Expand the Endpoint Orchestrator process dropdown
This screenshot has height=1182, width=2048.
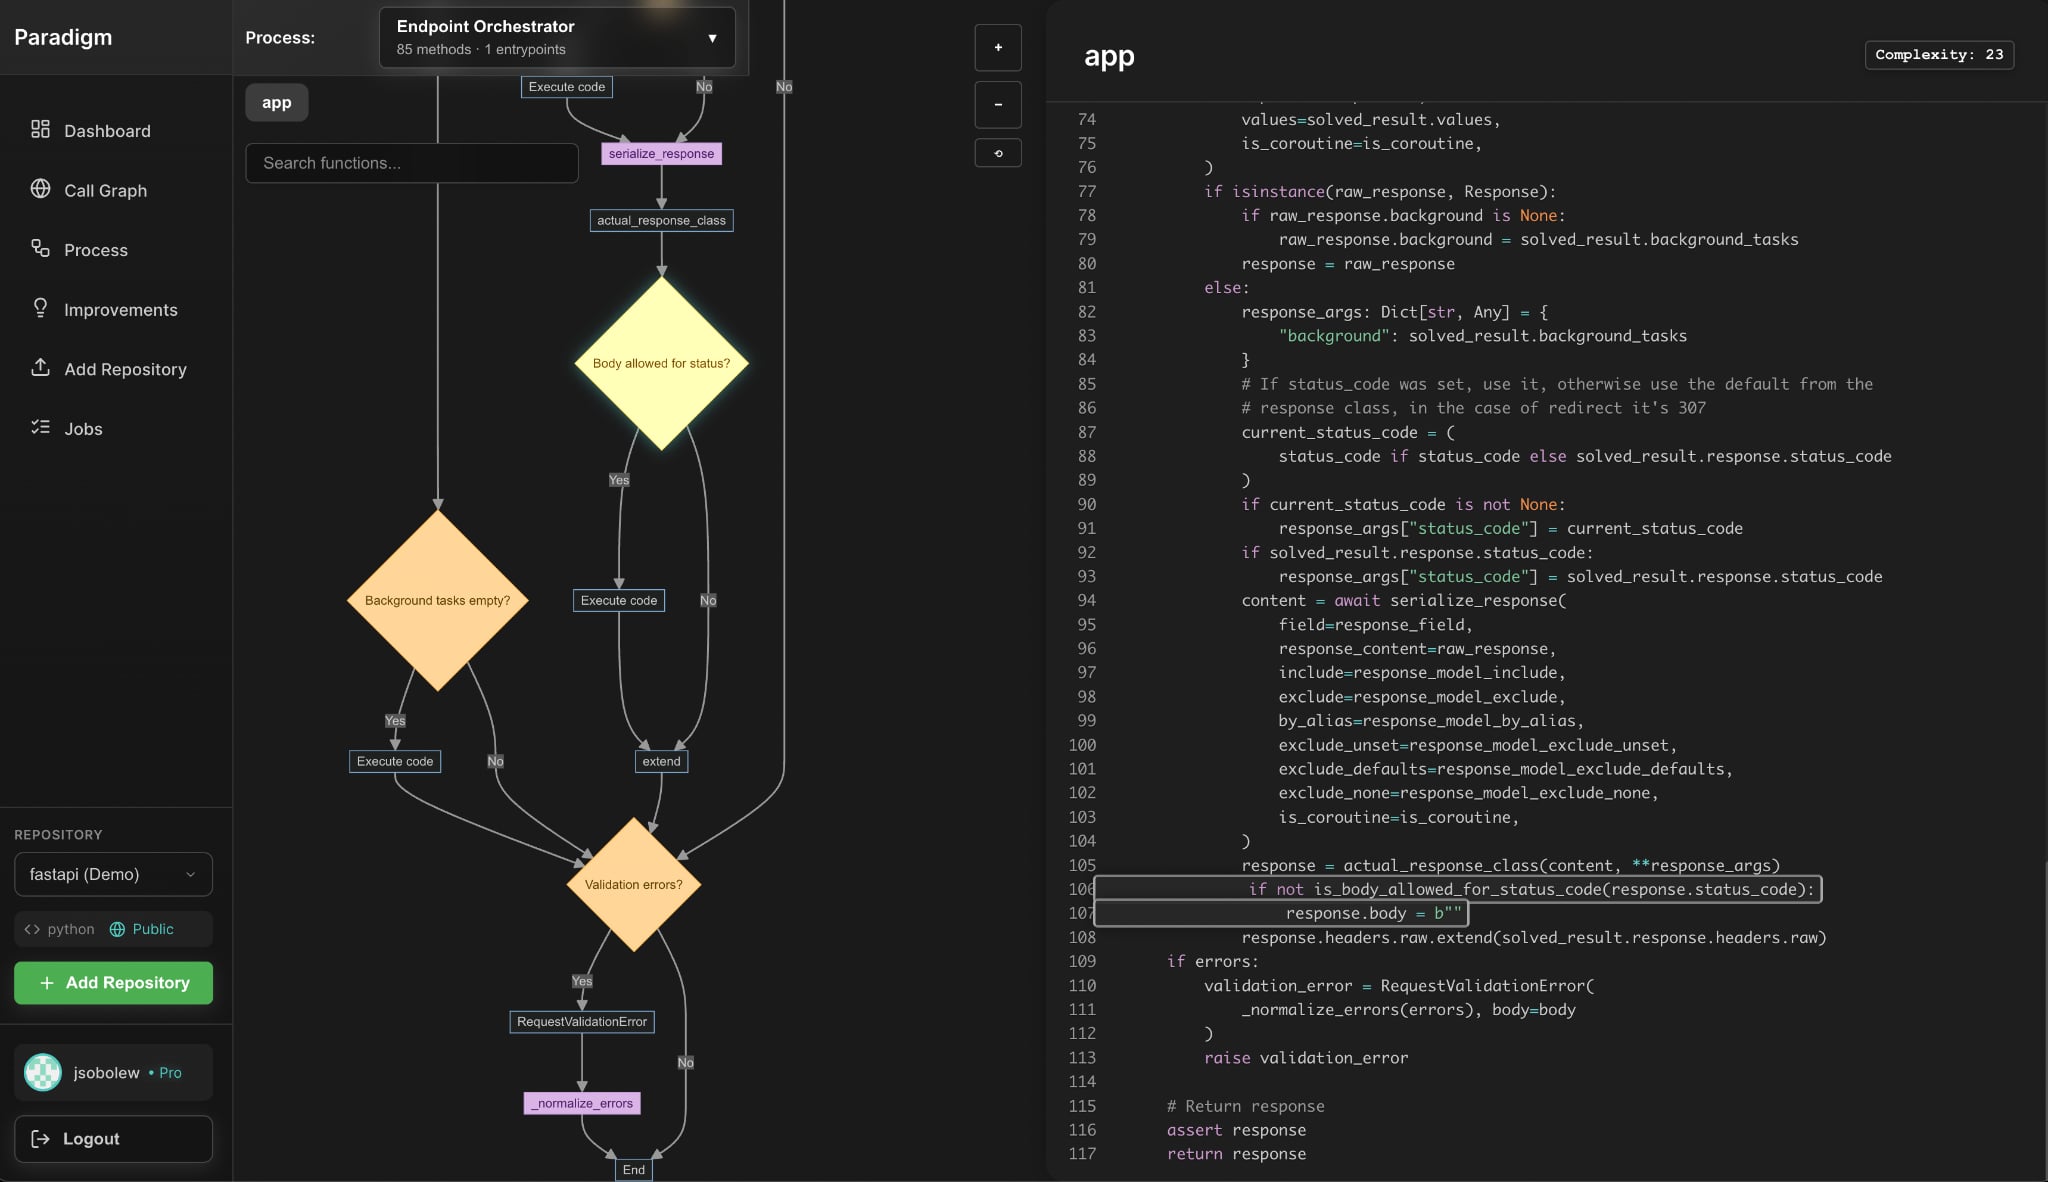[557, 37]
